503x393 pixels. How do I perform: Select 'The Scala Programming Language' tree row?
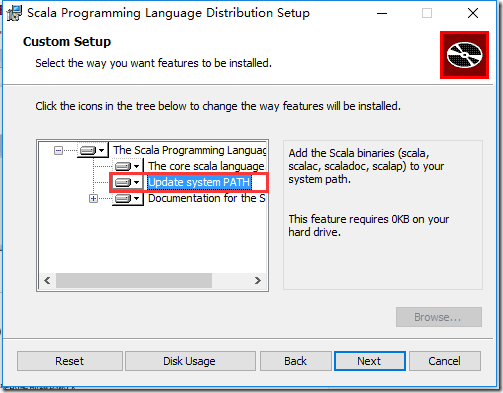pyautogui.click(x=189, y=150)
